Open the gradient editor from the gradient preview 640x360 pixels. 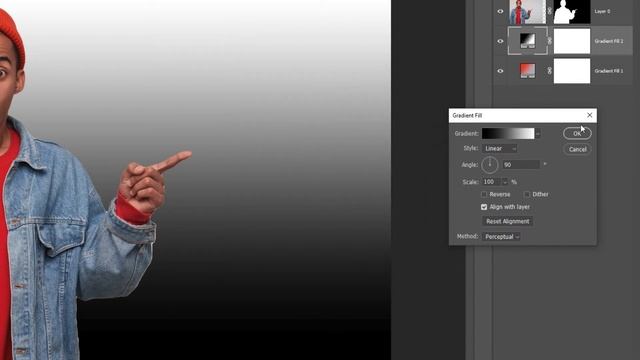(x=508, y=133)
